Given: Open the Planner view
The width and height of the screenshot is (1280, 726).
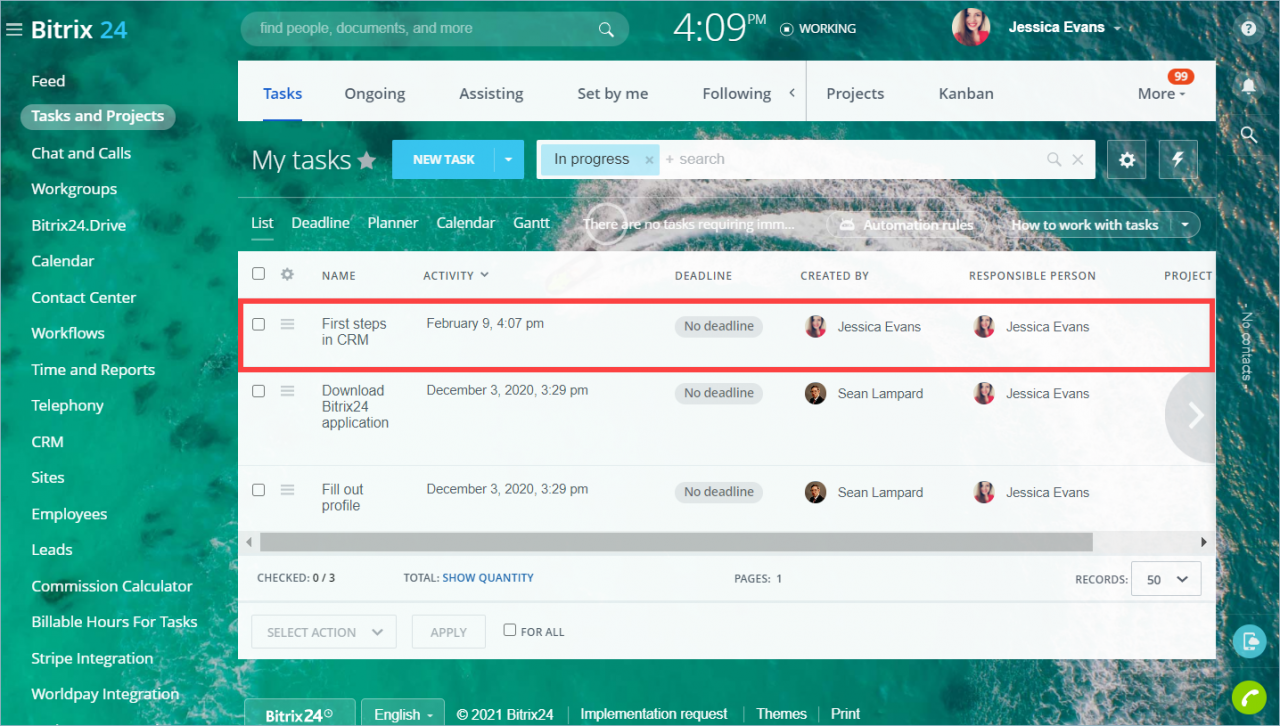Looking at the screenshot, I should 393,222.
